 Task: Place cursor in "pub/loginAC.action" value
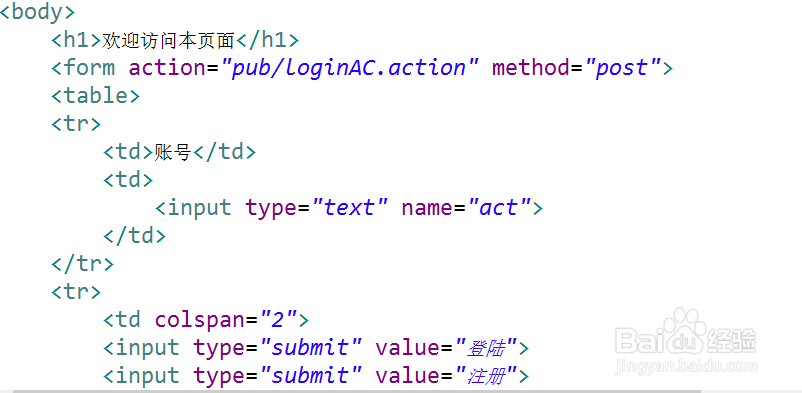coord(349,68)
